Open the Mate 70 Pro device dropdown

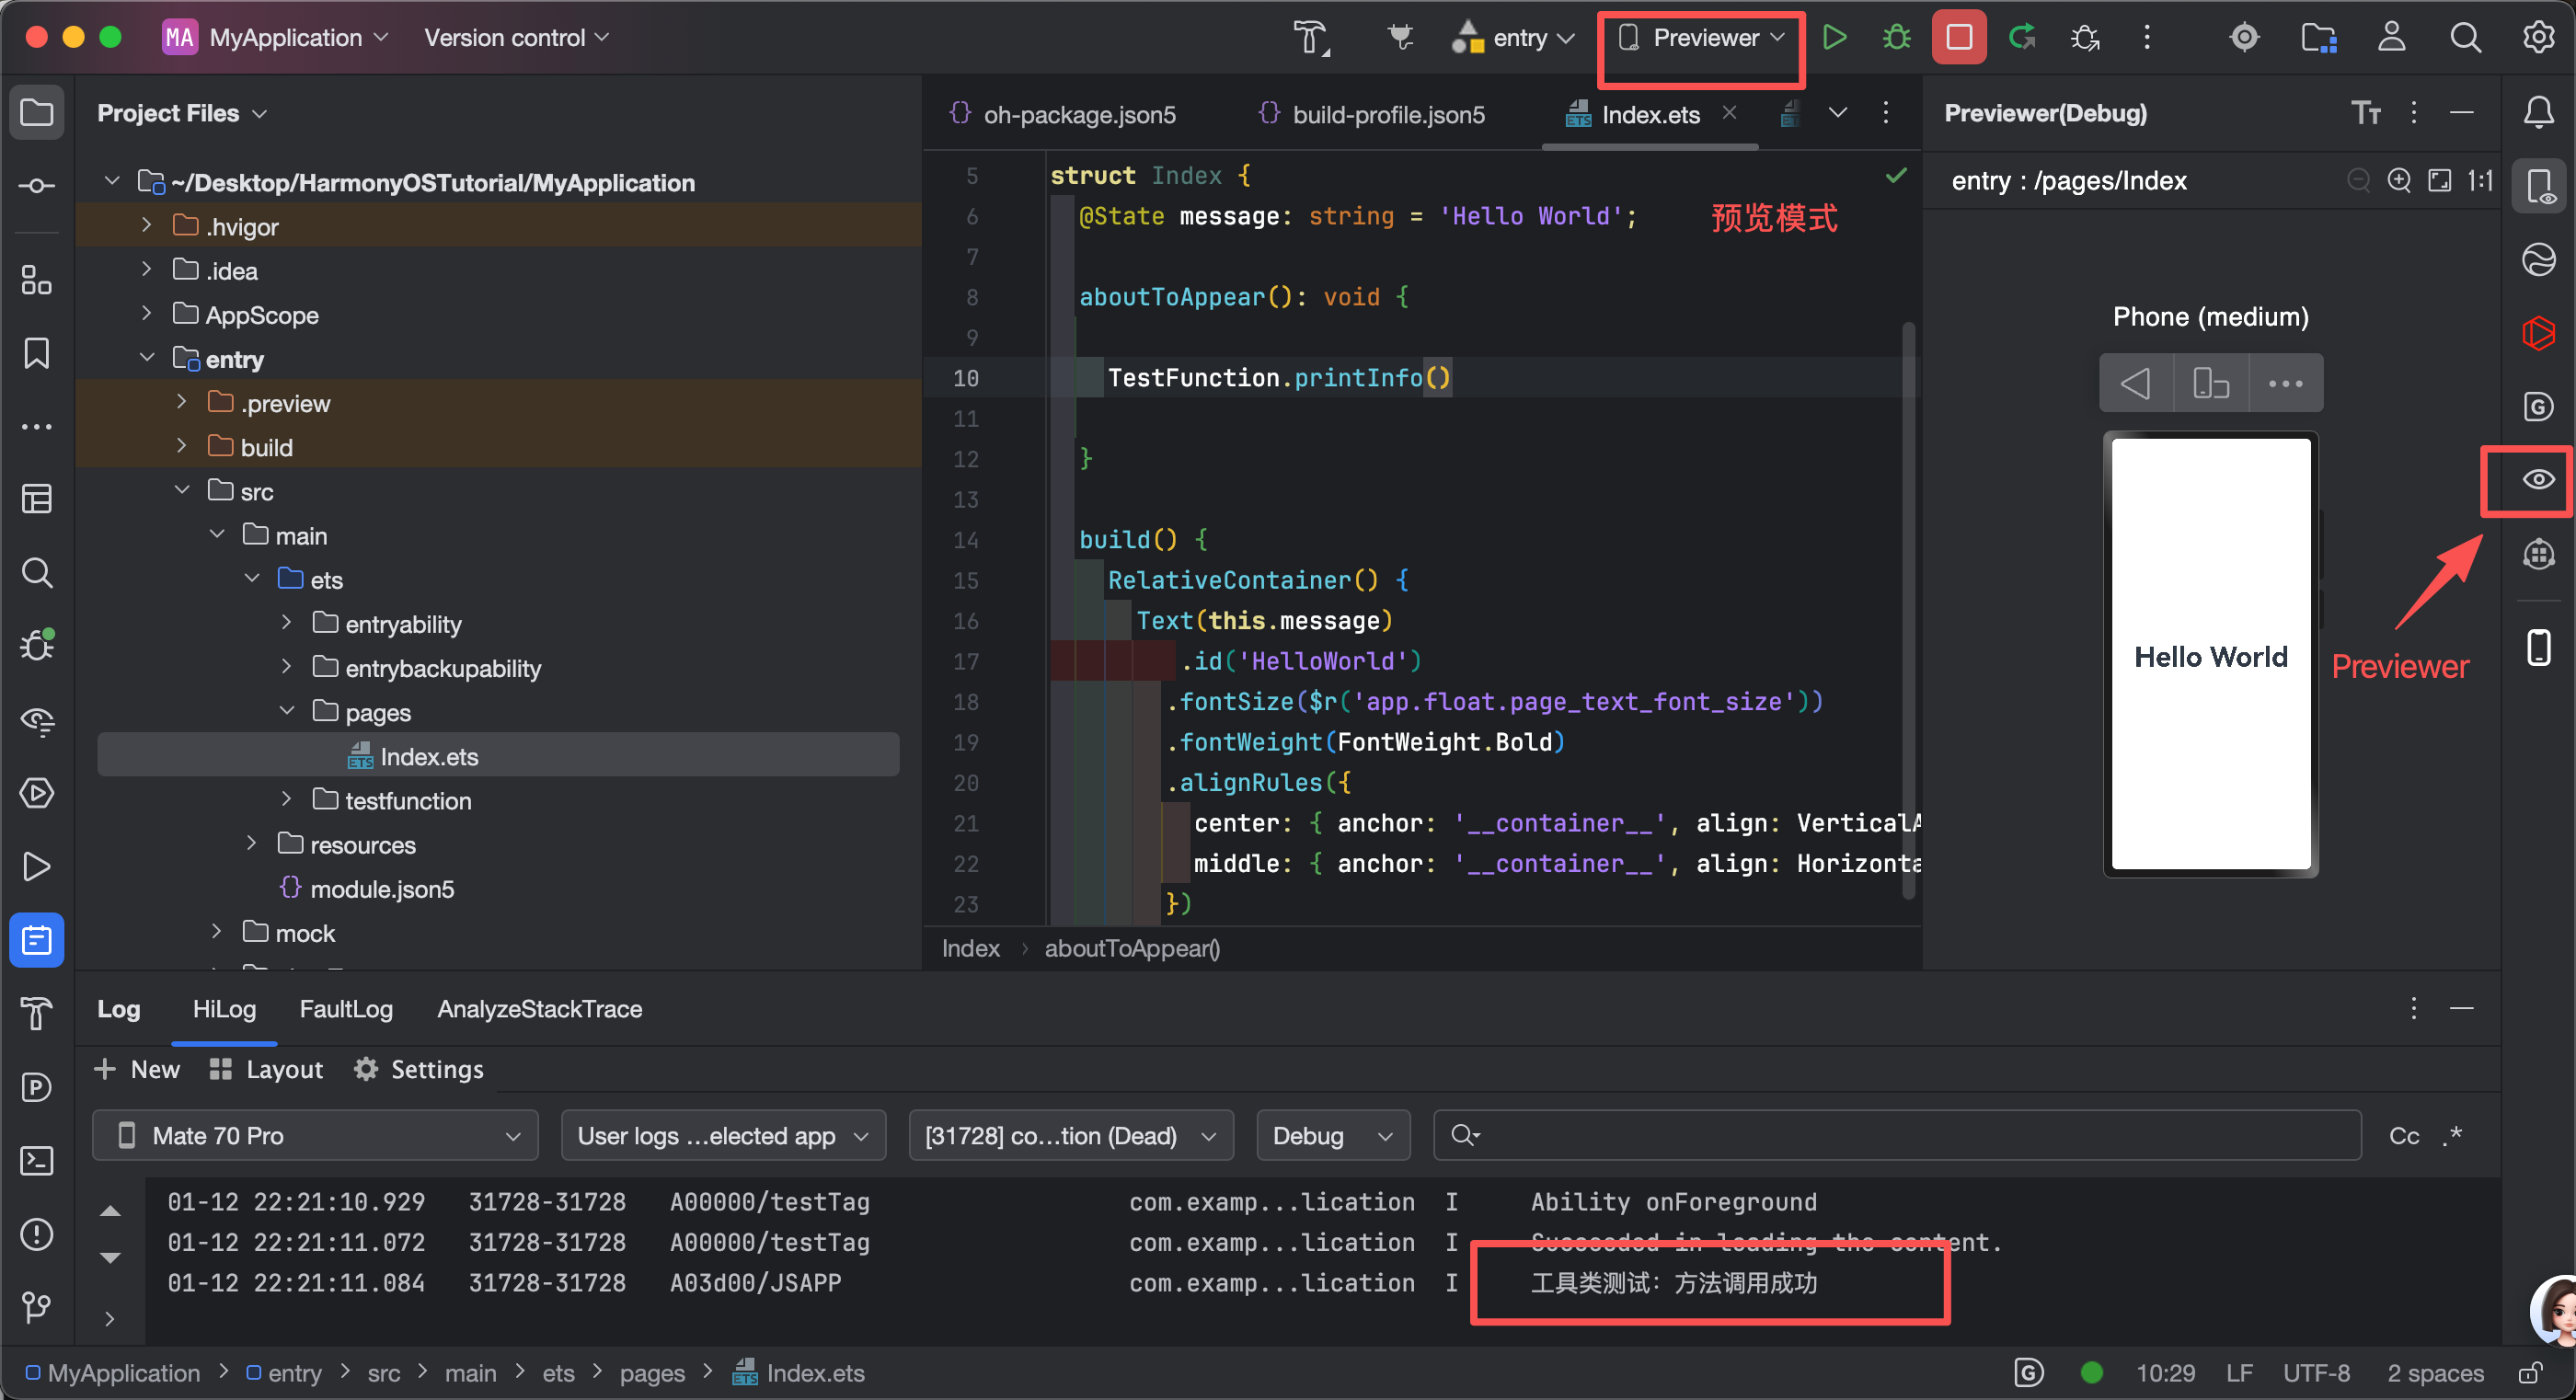tap(315, 1136)
